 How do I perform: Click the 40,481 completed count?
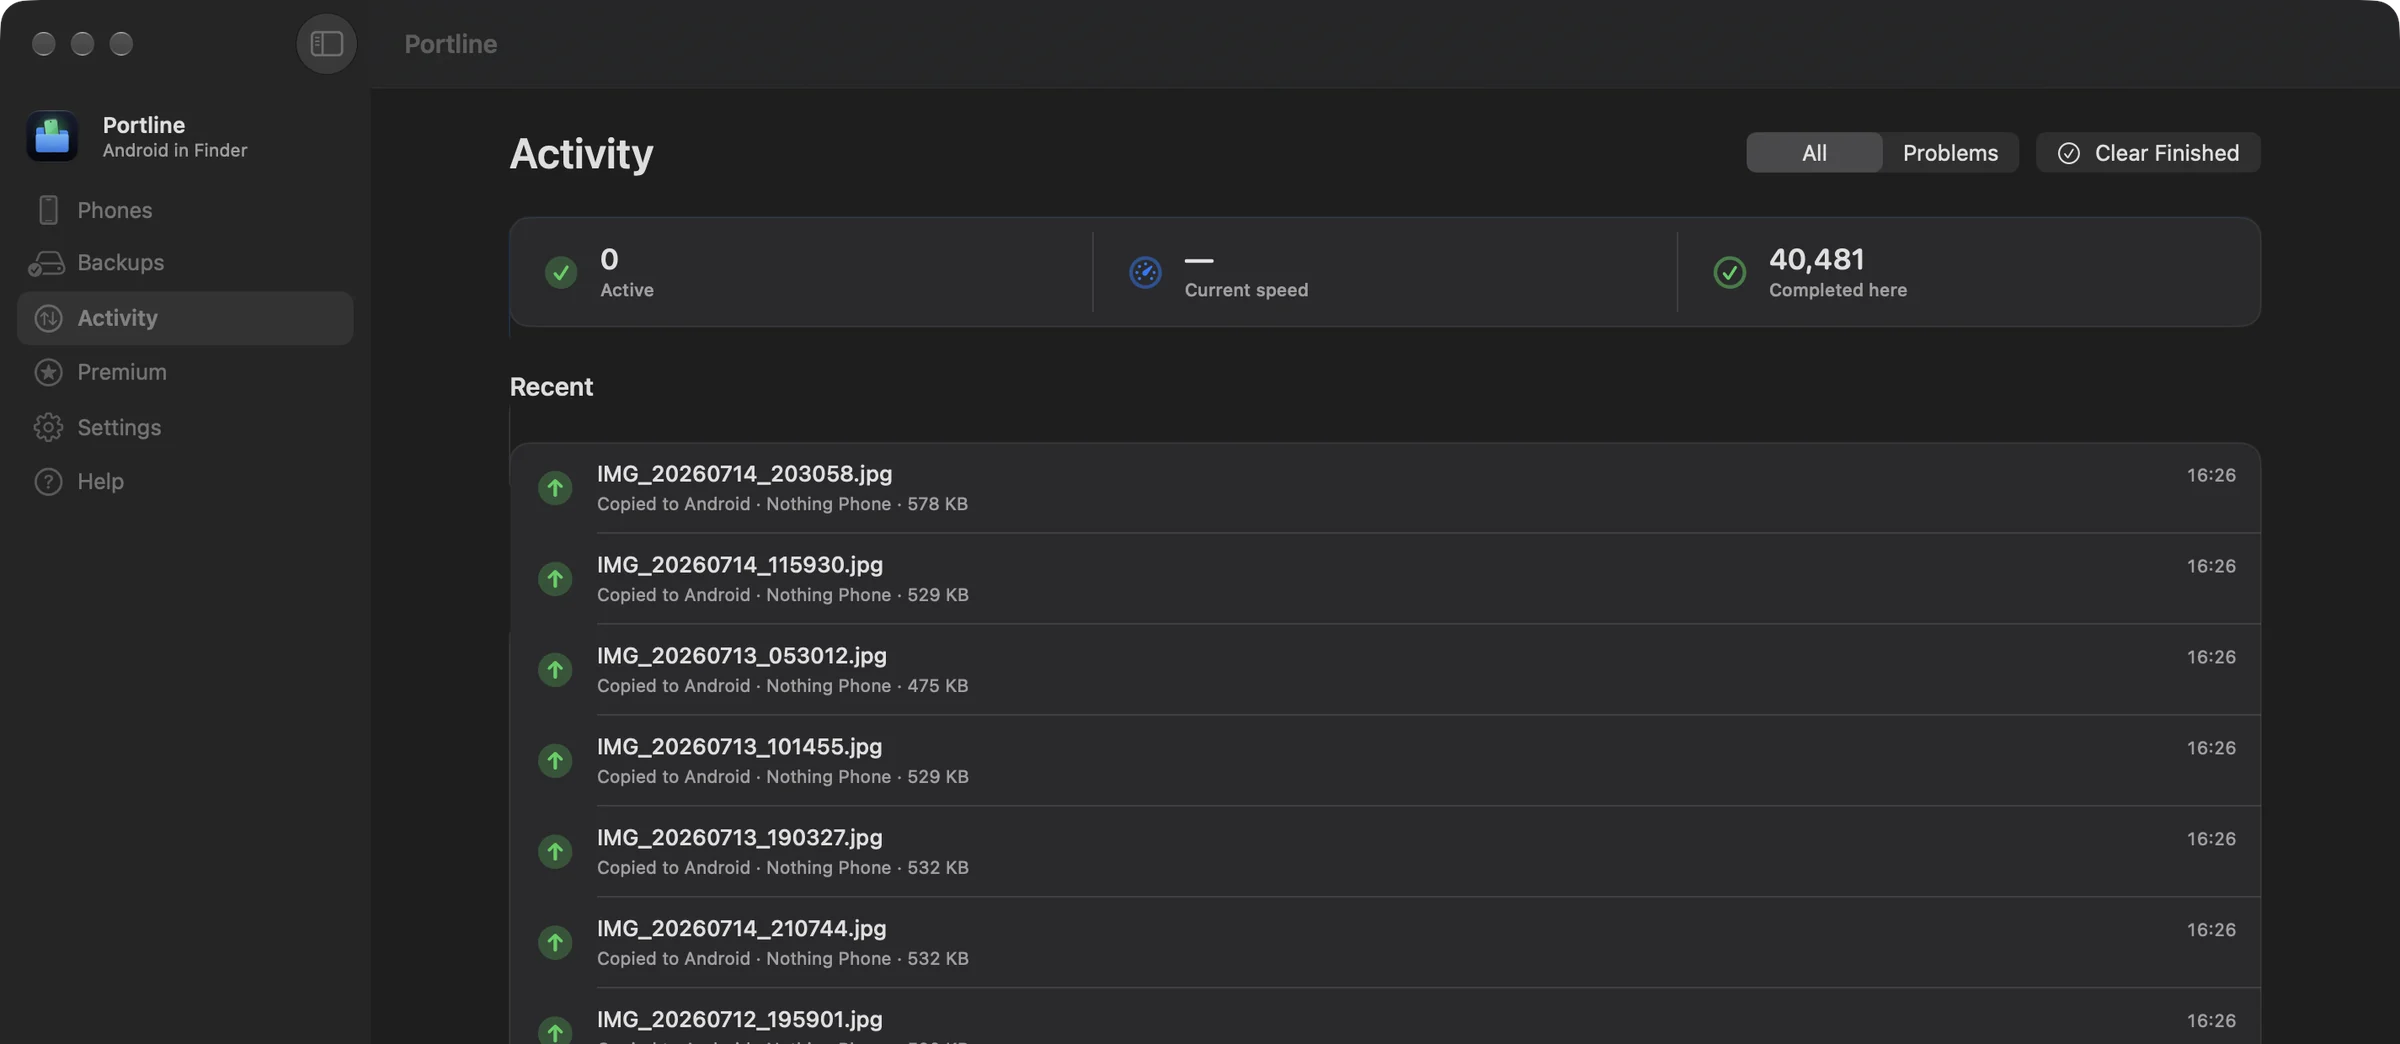(x=1816, y=259)
